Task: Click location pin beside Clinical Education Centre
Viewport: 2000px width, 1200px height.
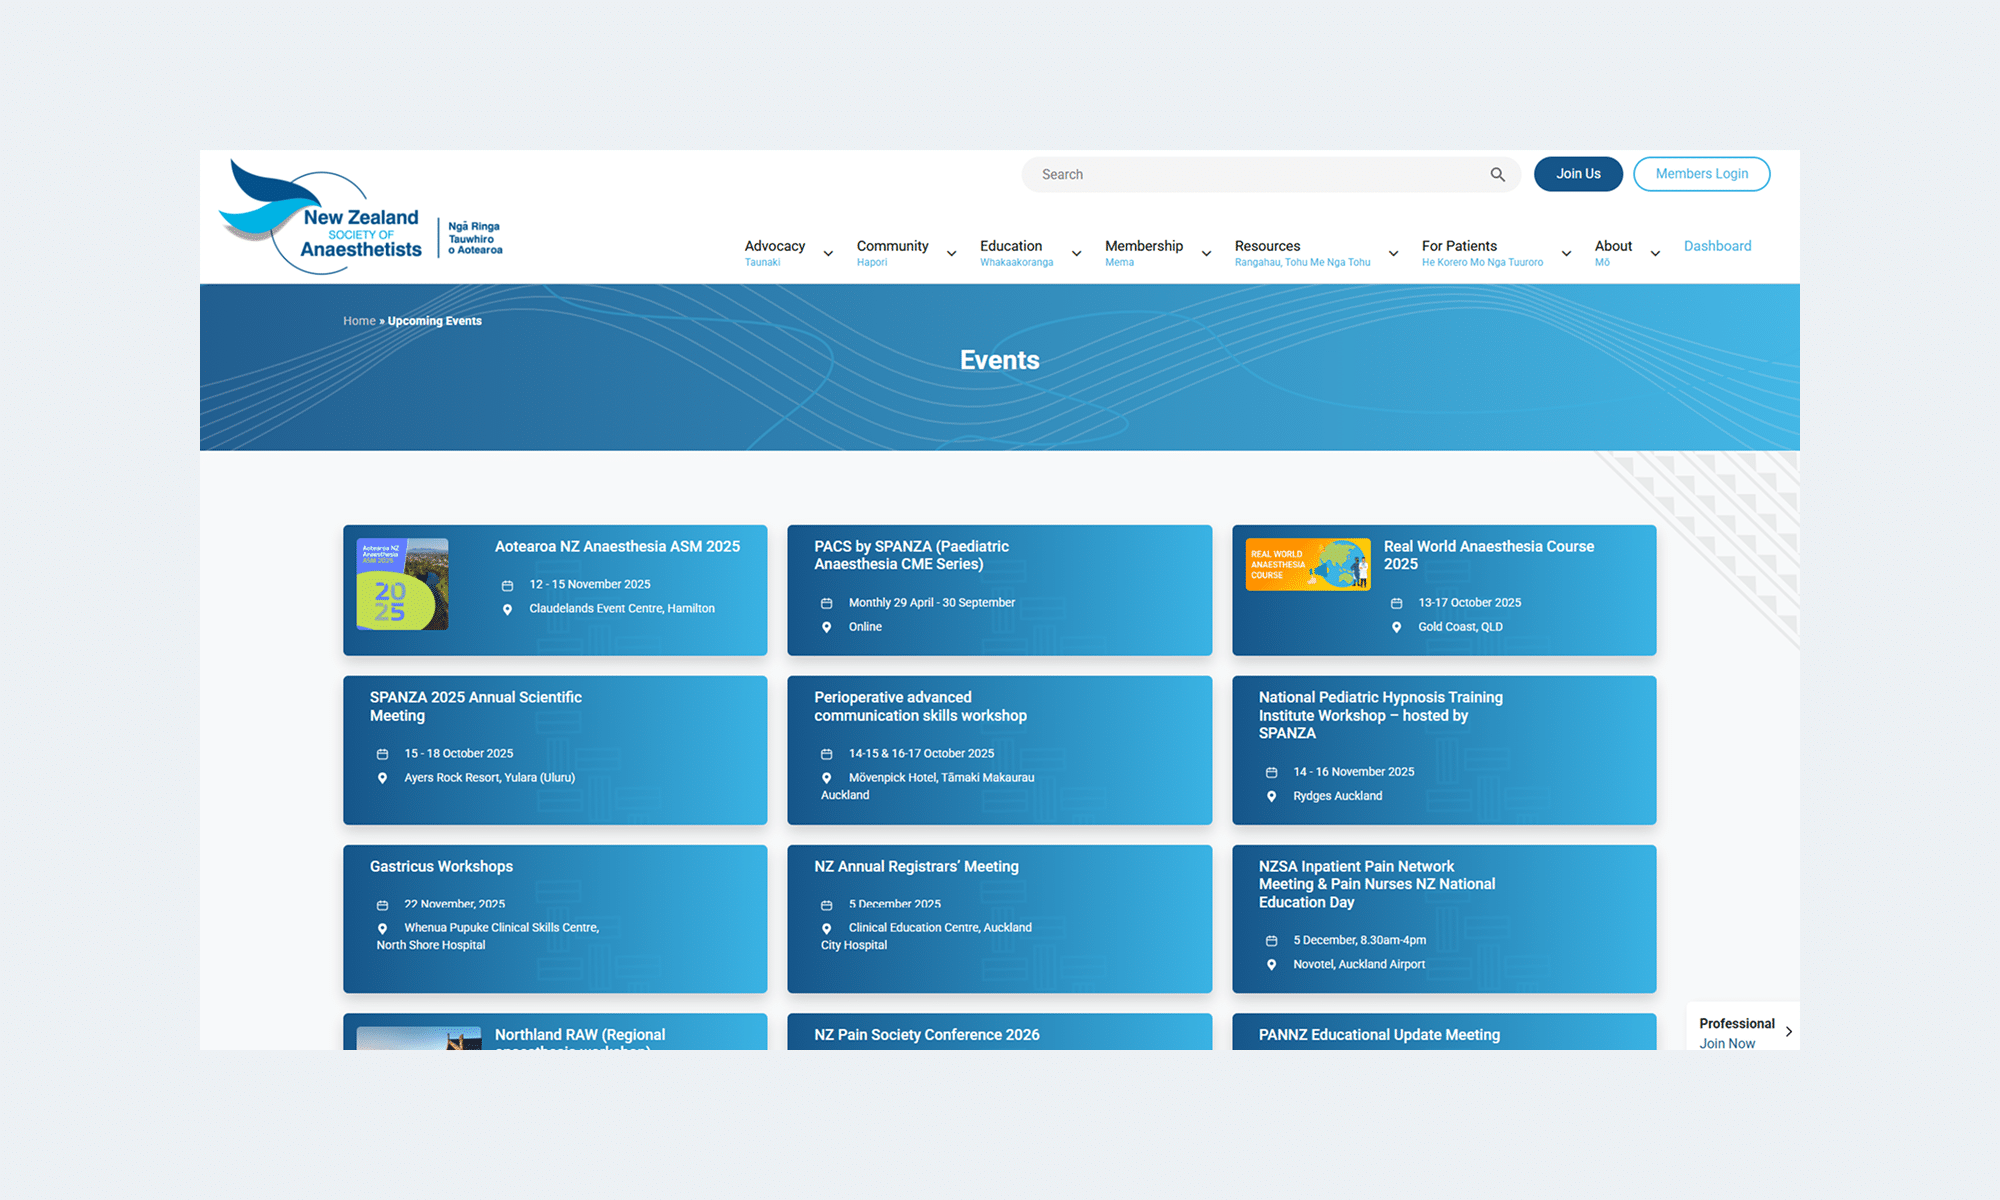Action: pos(826,928)
